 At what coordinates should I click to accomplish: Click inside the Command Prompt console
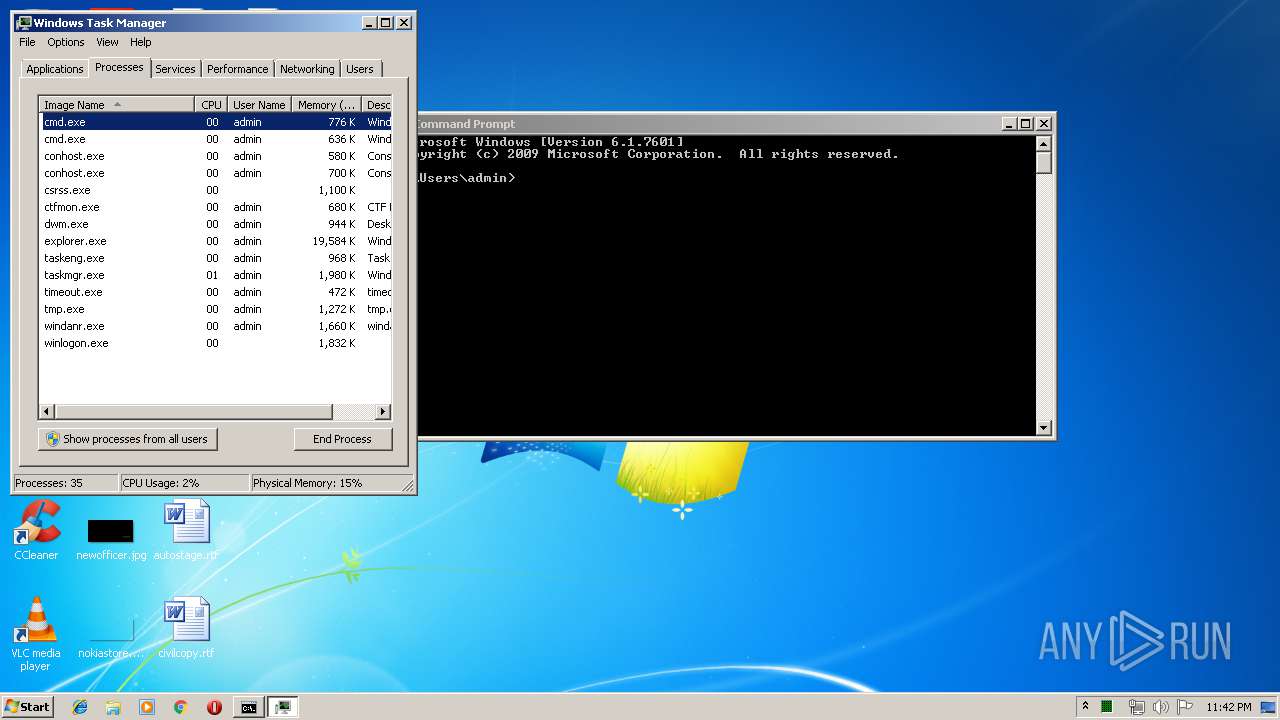(x=726, y=286)
